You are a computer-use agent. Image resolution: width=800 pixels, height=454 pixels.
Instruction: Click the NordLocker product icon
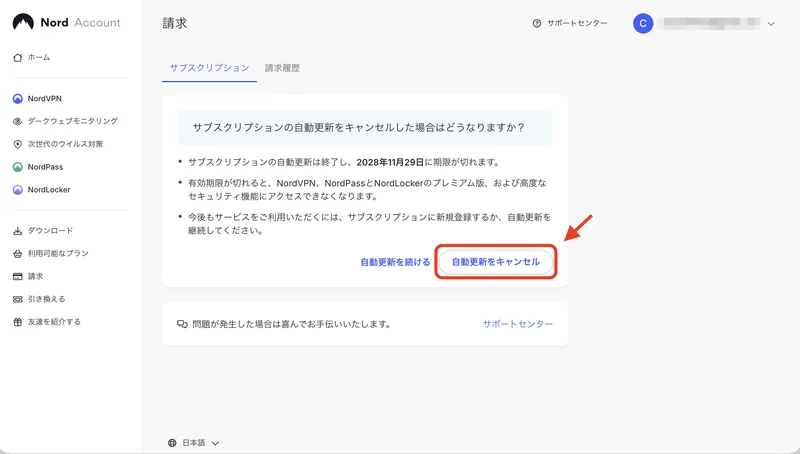pos(17,190)
